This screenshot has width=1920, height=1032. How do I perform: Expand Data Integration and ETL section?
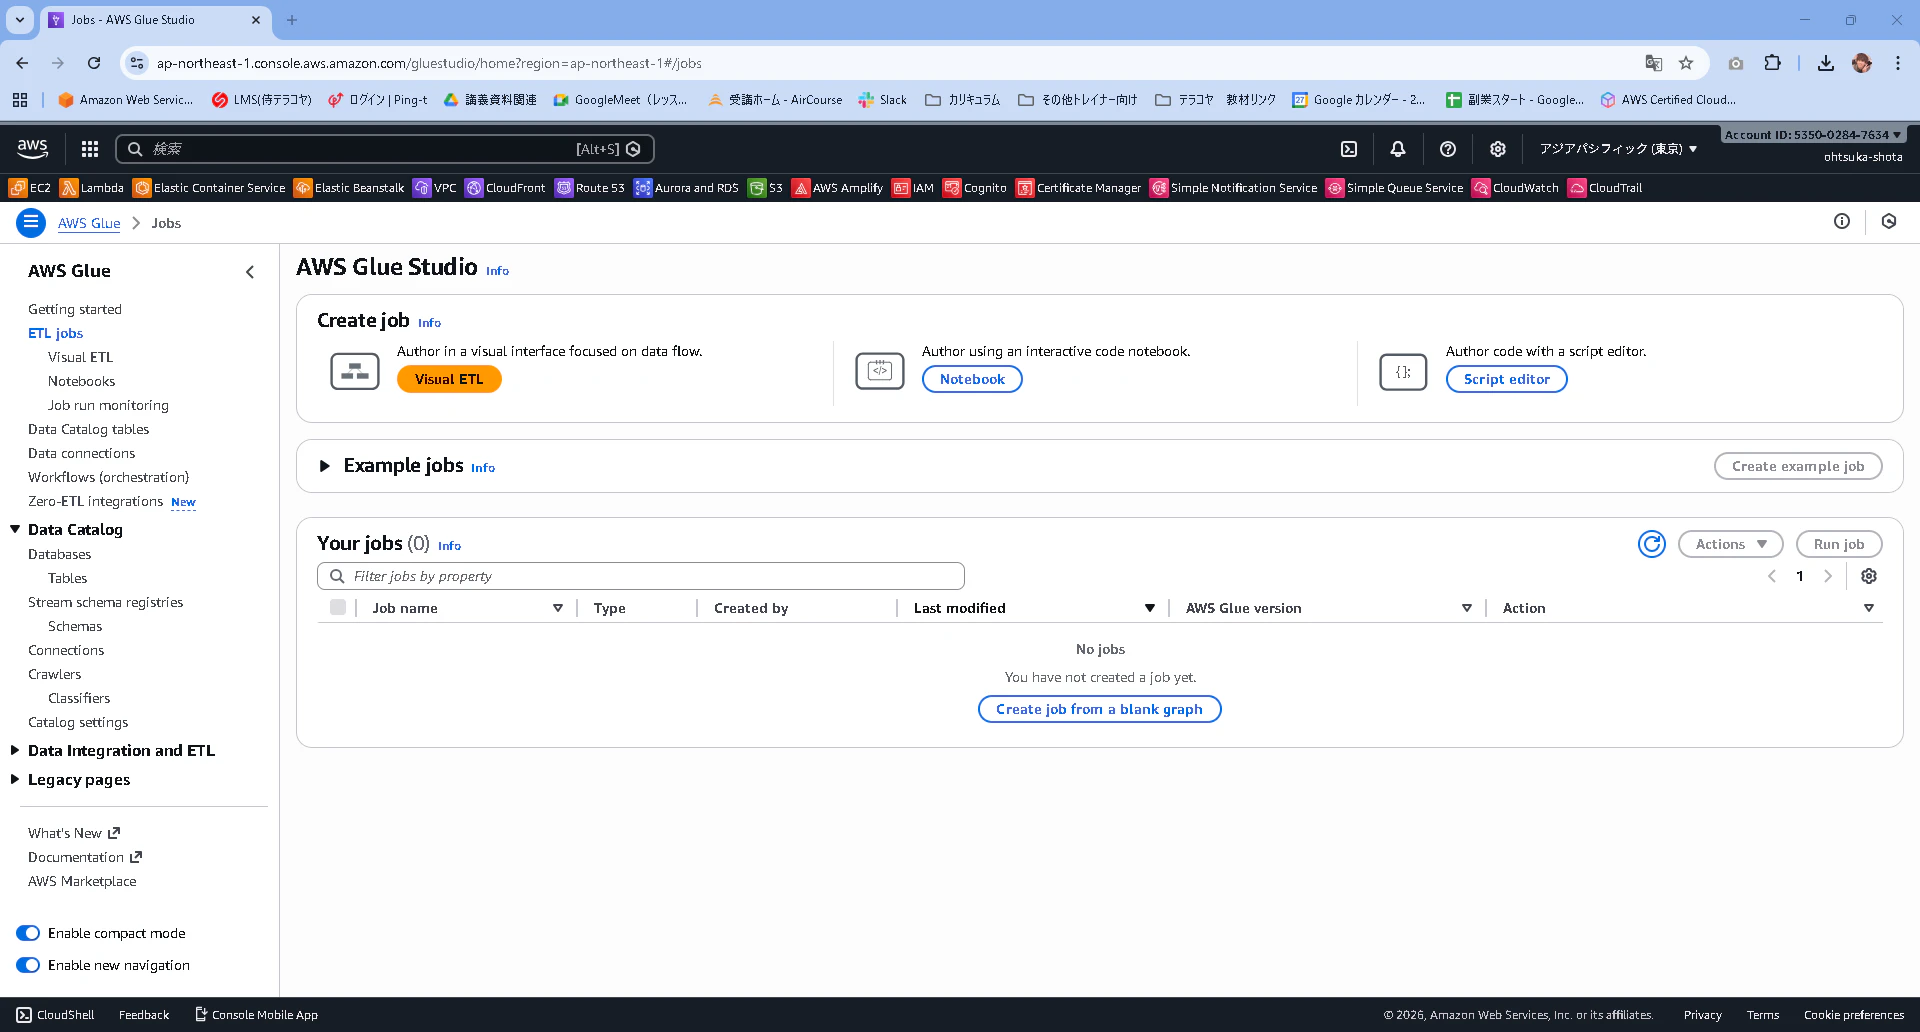point(15,750)
